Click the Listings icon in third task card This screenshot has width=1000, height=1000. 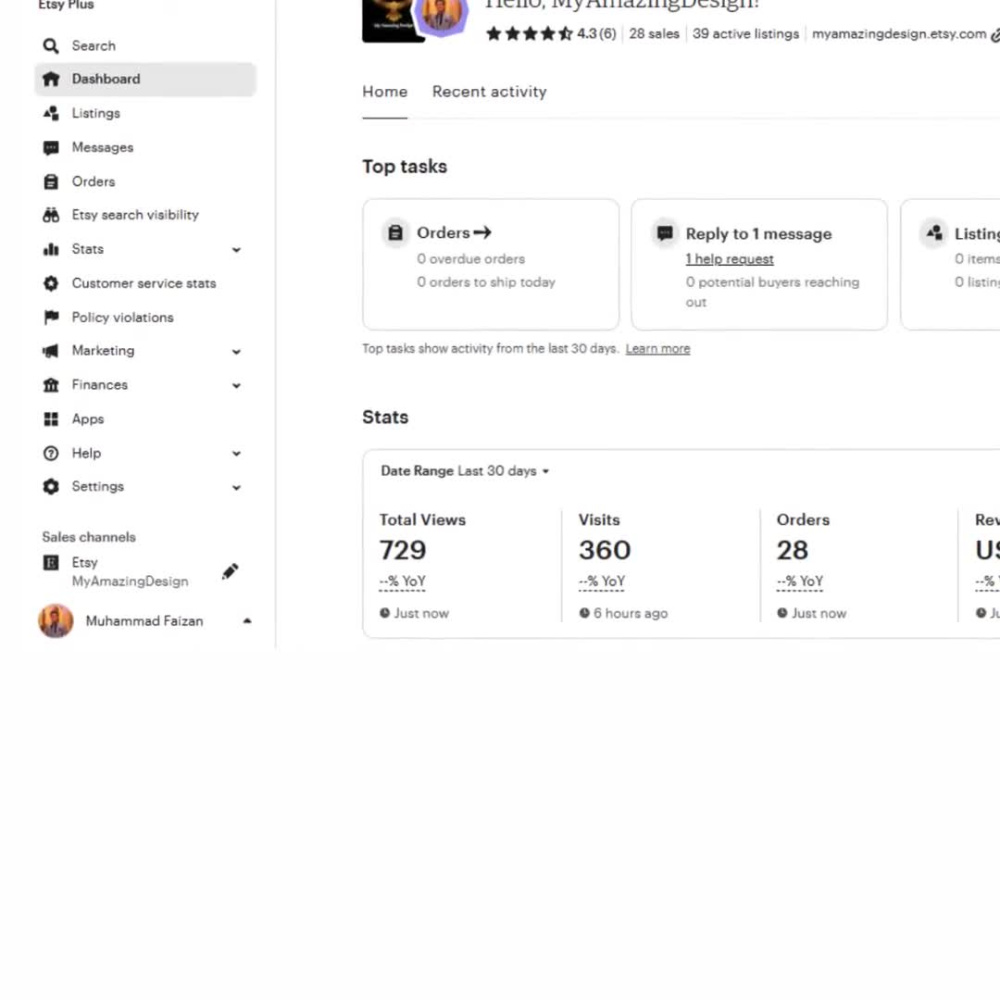point(934,233)
